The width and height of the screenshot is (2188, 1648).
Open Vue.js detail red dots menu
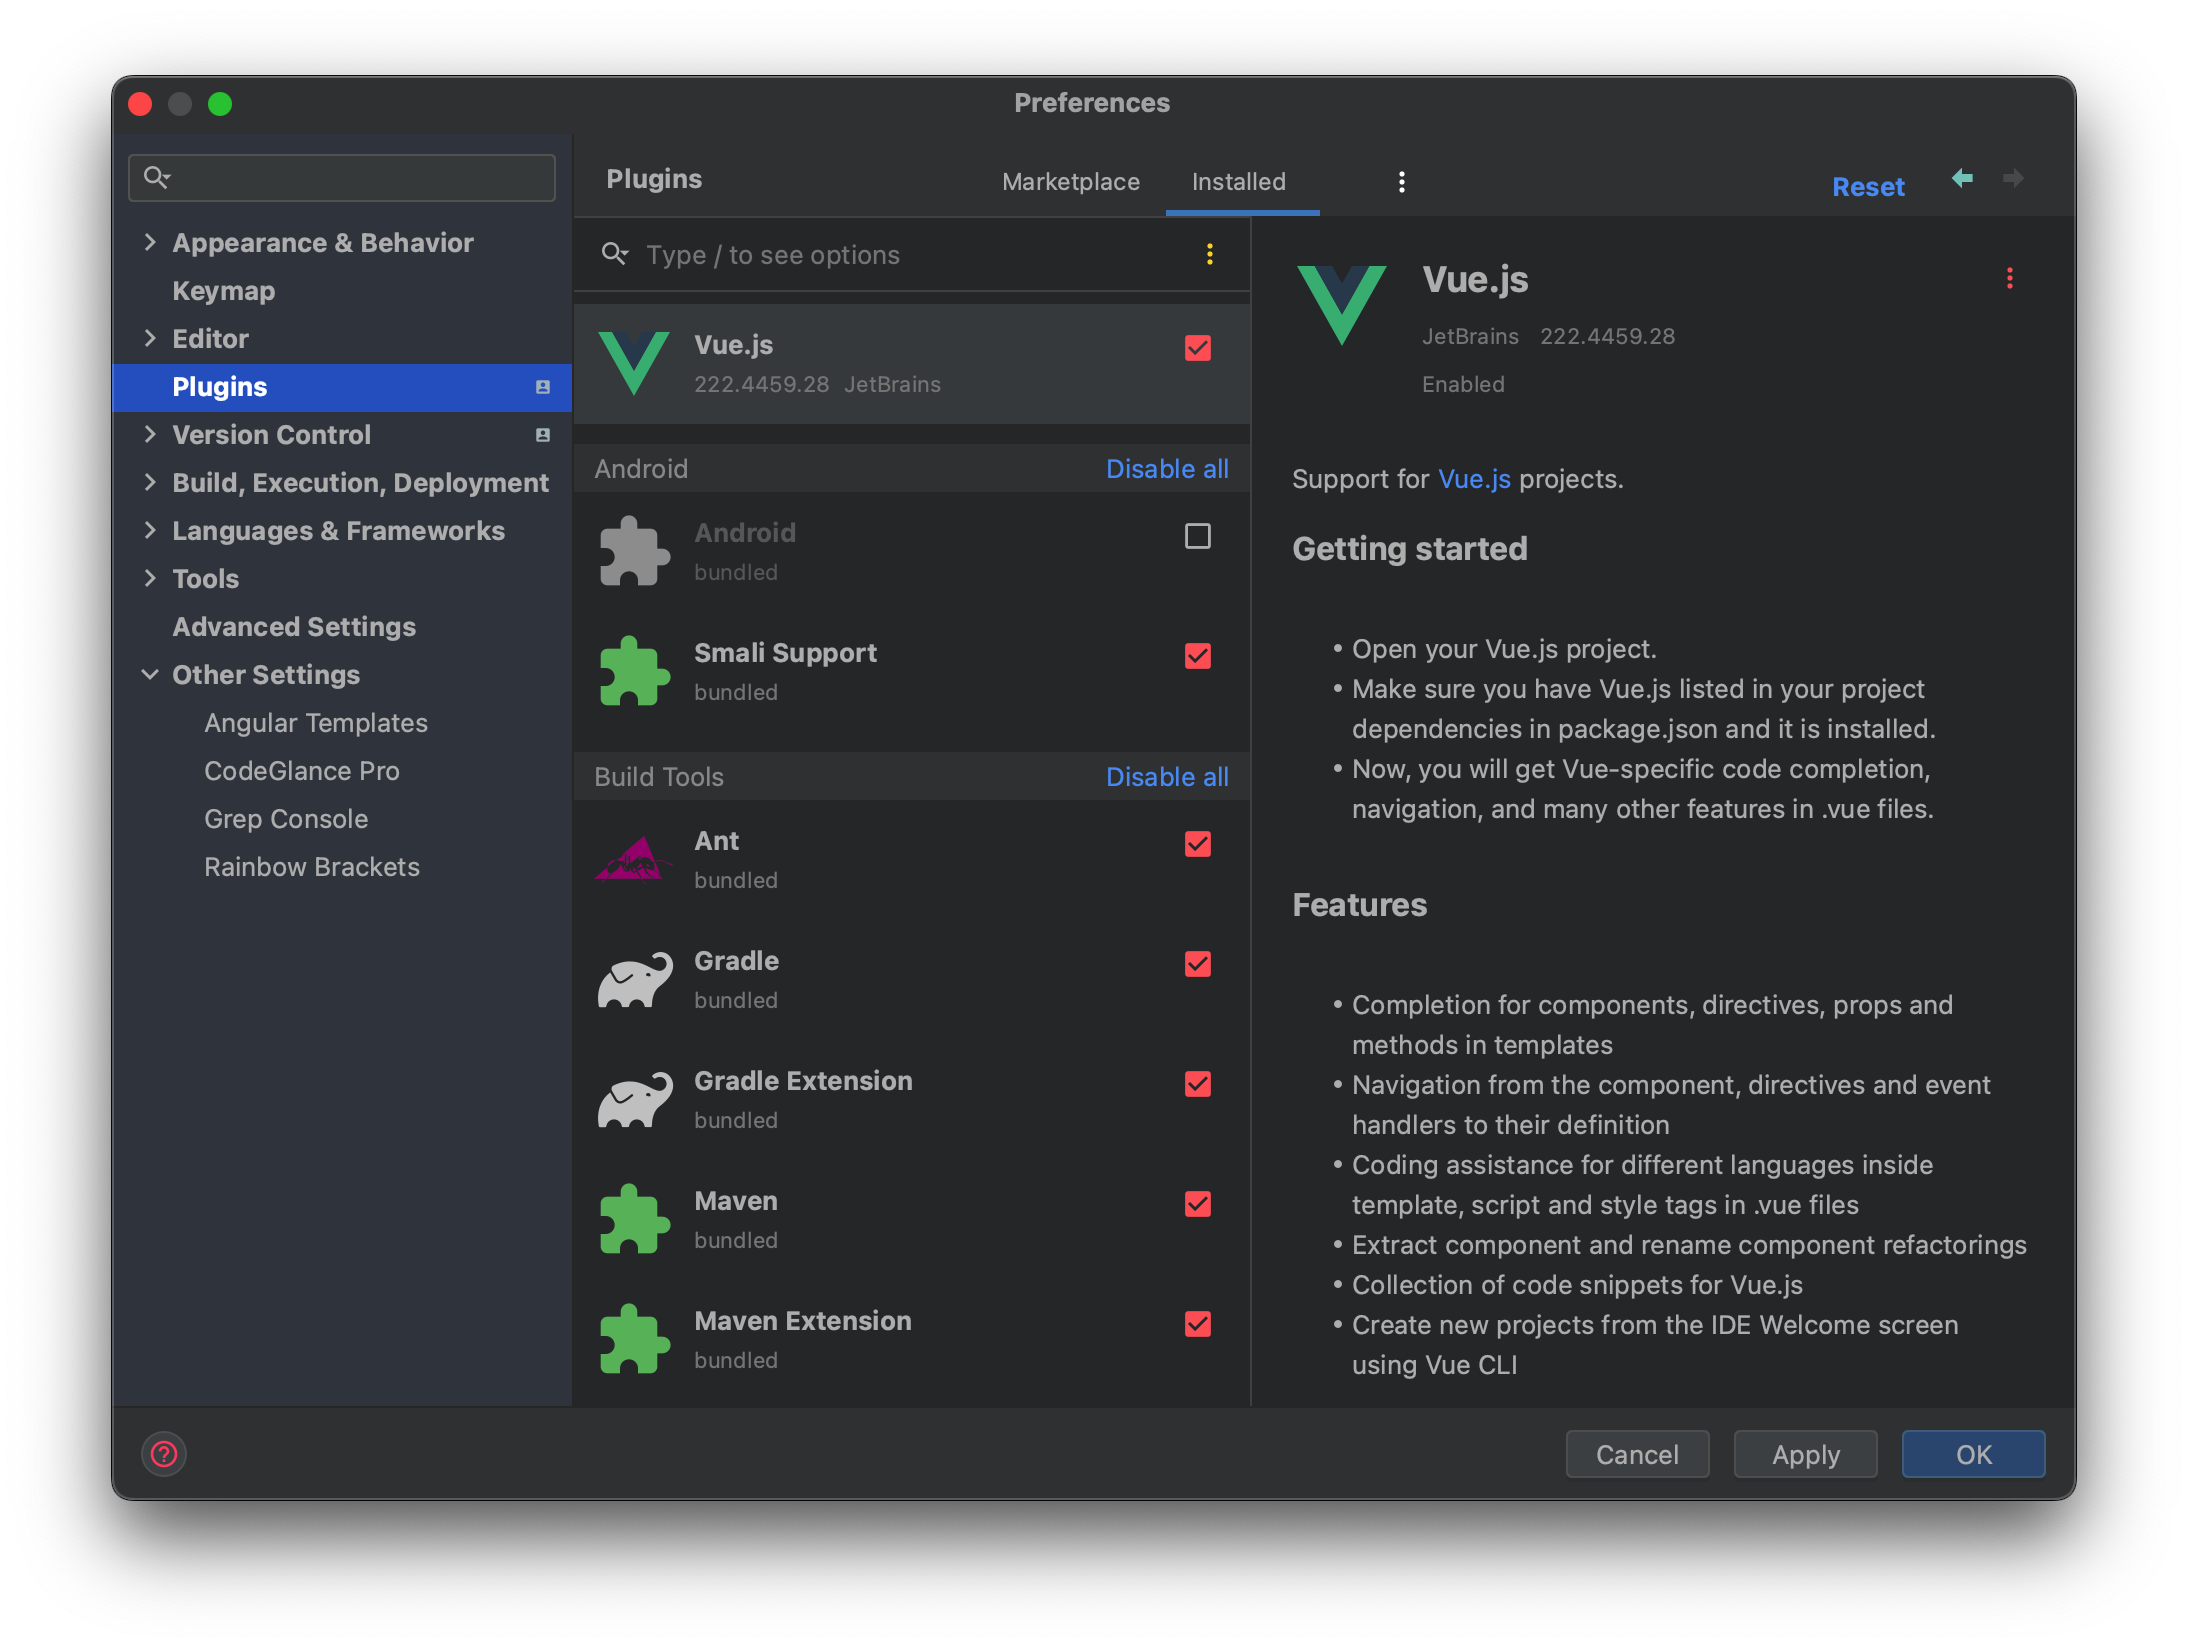coord(2010,279)
